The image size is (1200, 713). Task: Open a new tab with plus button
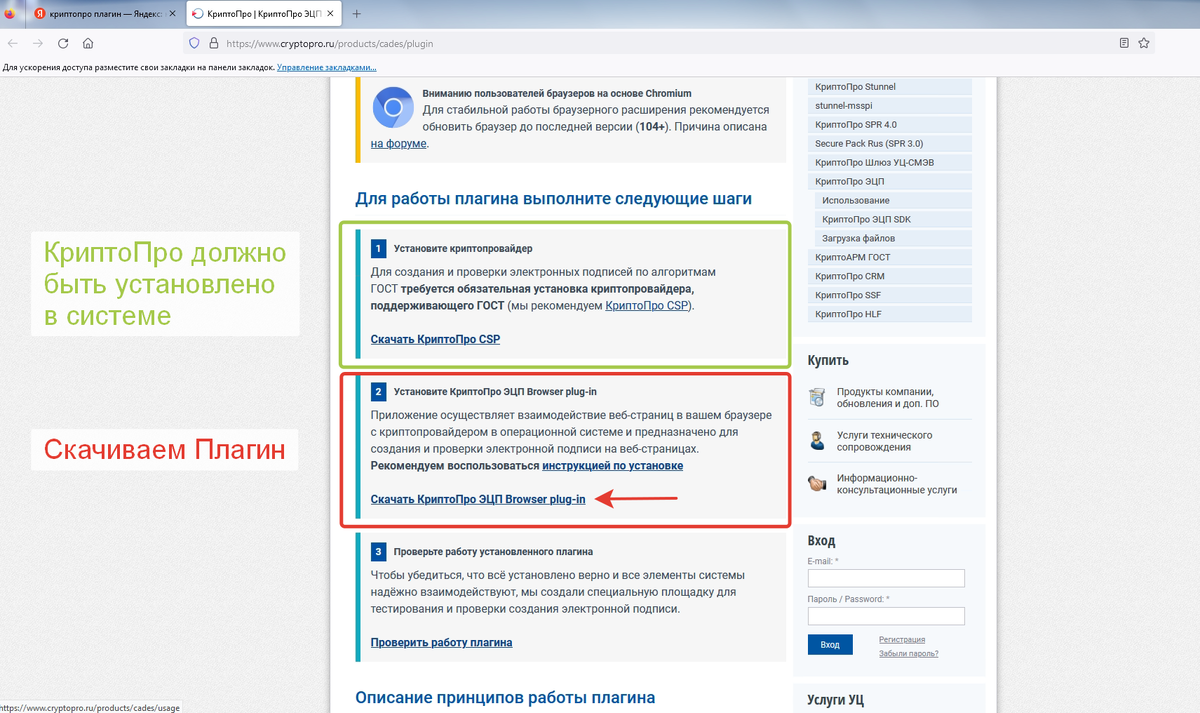coord(357,14)
